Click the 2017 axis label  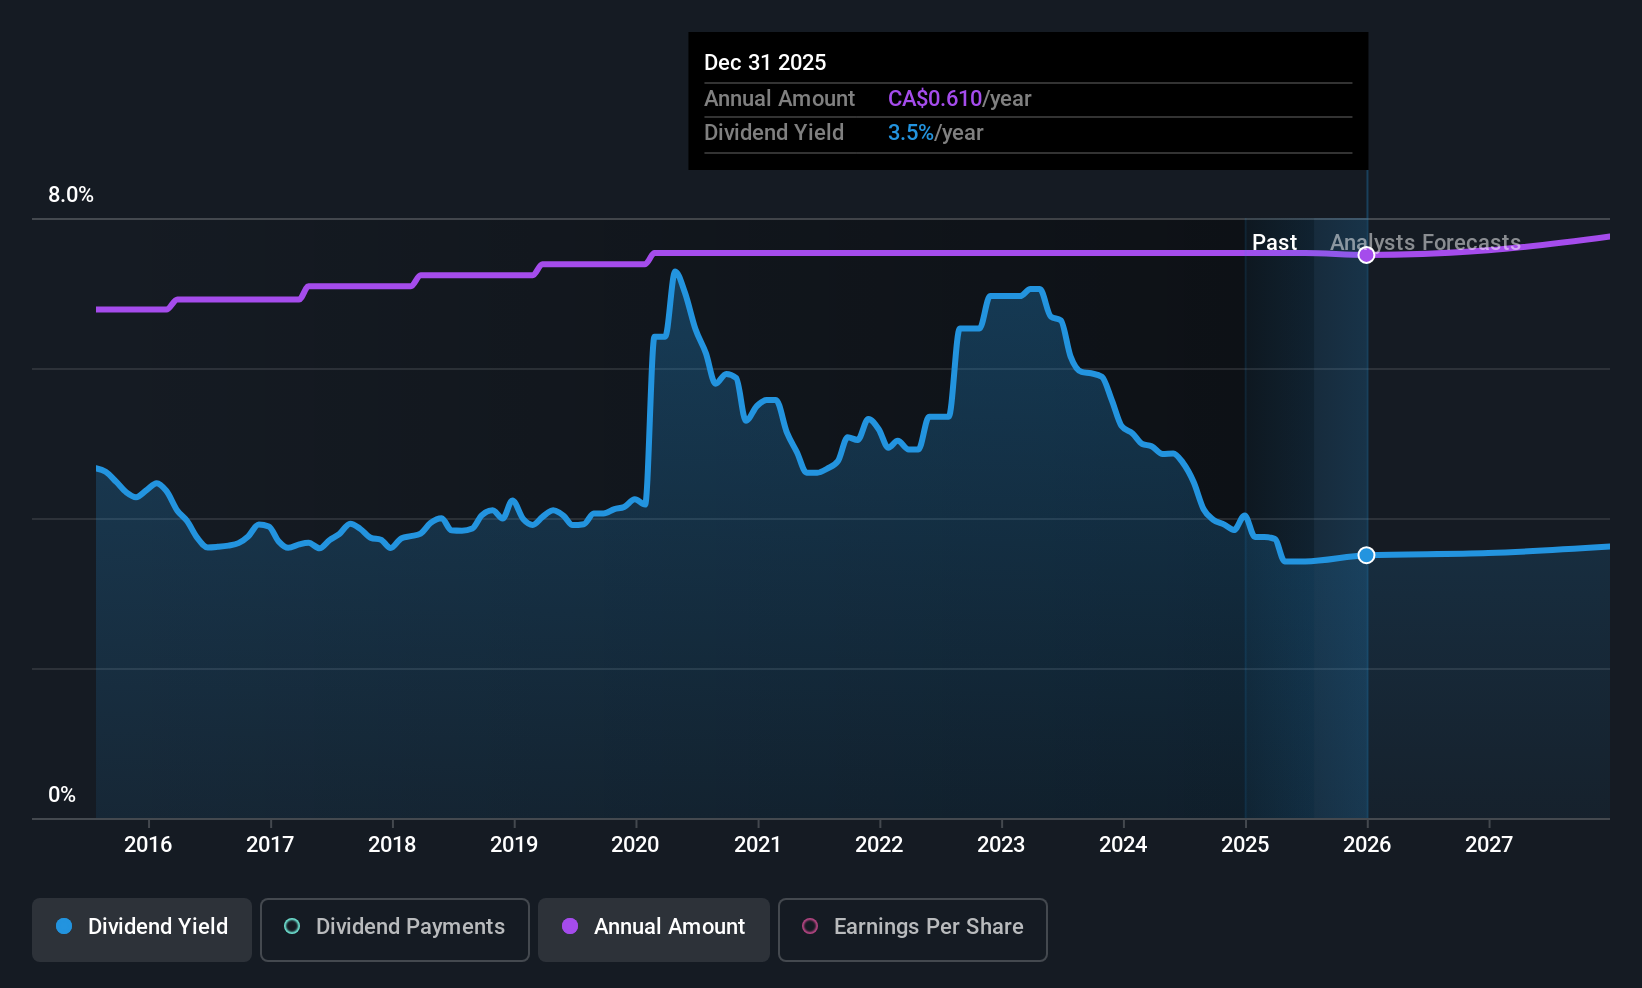click(x=270, y=844)
